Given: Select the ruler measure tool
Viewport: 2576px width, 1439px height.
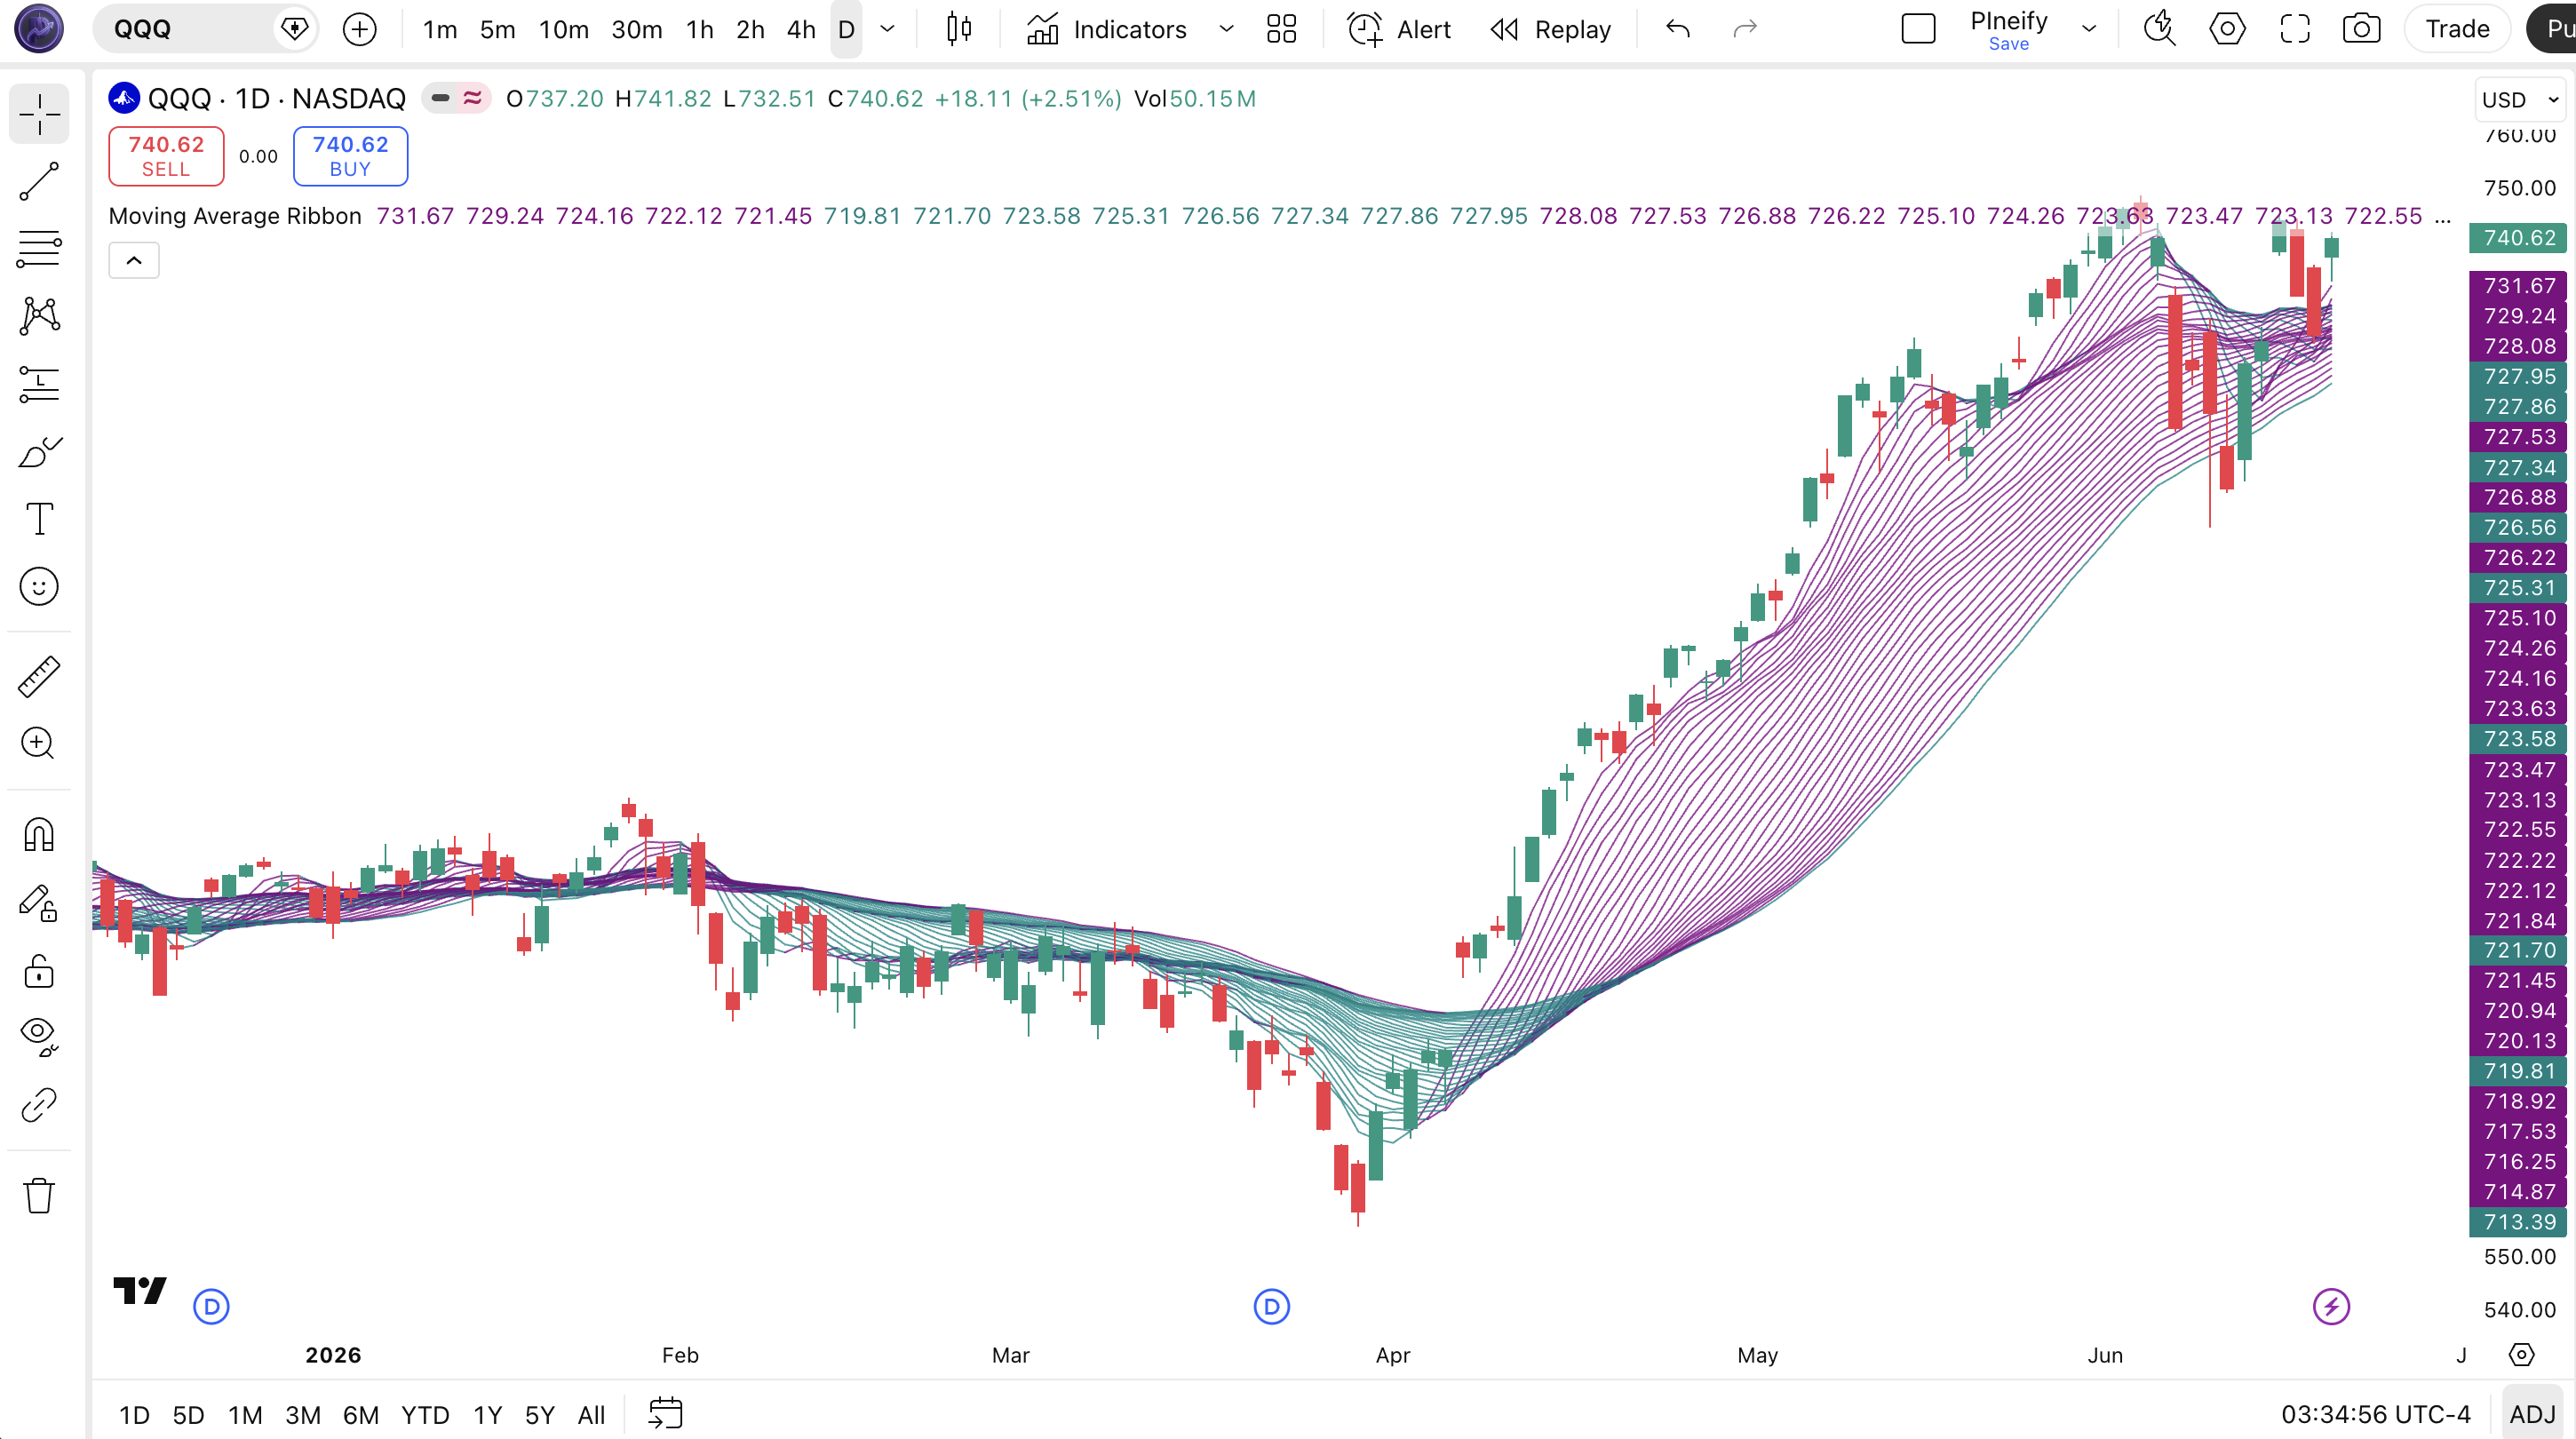Looking at the screenshot, I should [39, 677].
